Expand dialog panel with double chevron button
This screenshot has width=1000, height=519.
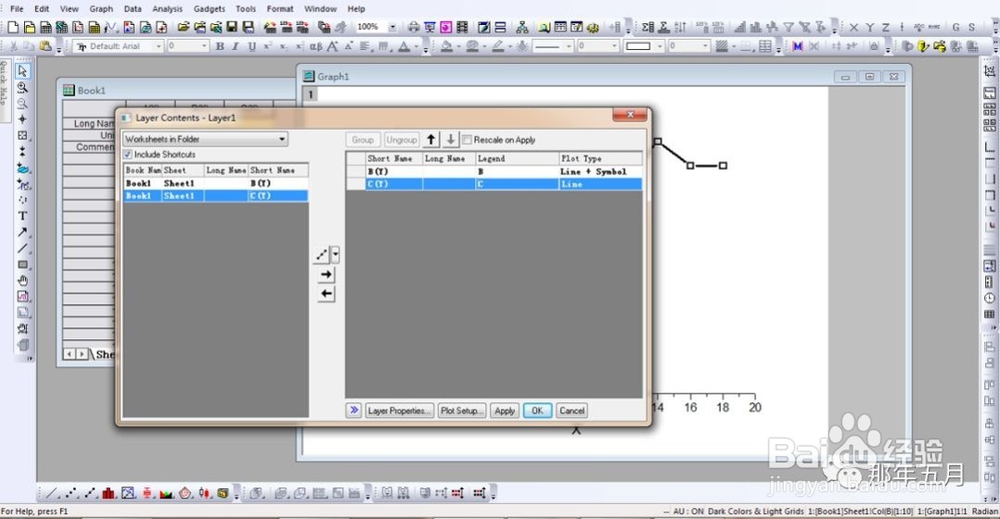[x=354, y=411]
